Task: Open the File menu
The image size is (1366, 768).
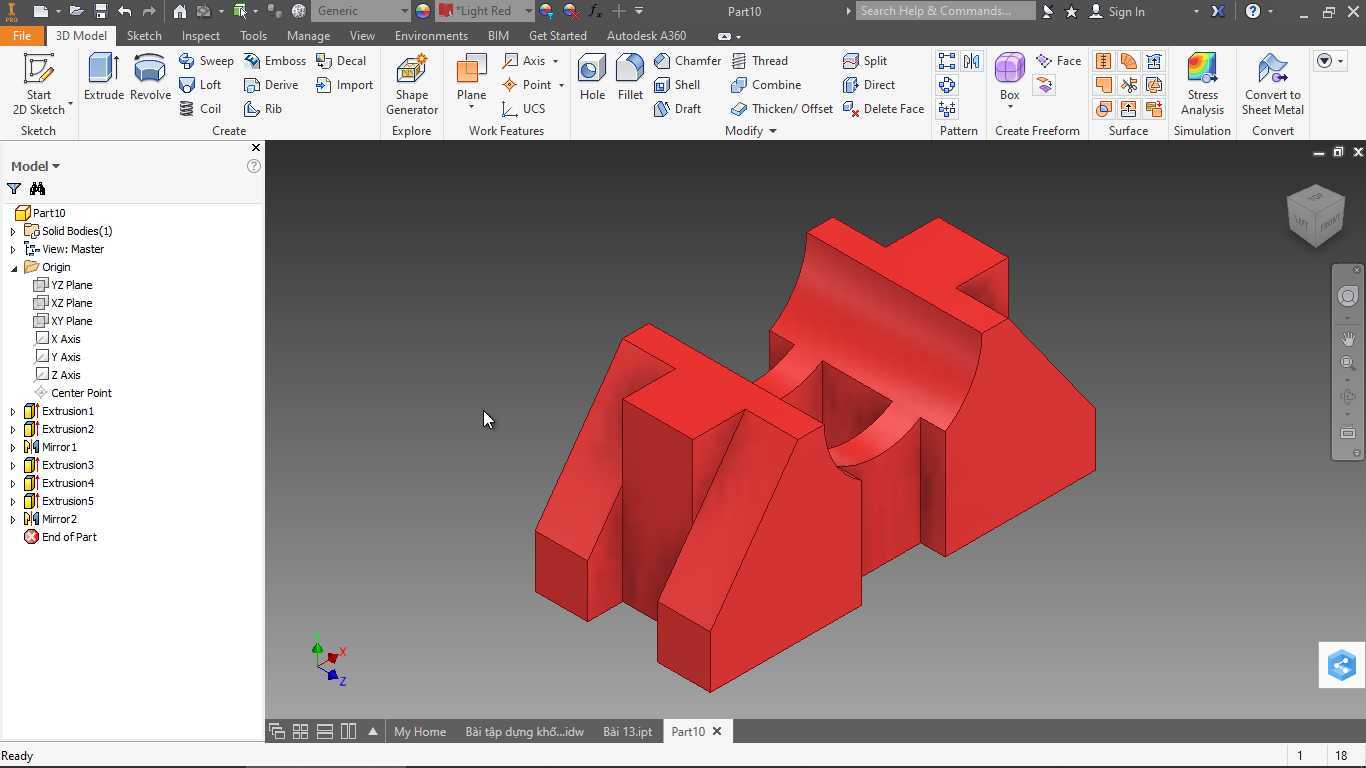Action: (x=21, y=35)
